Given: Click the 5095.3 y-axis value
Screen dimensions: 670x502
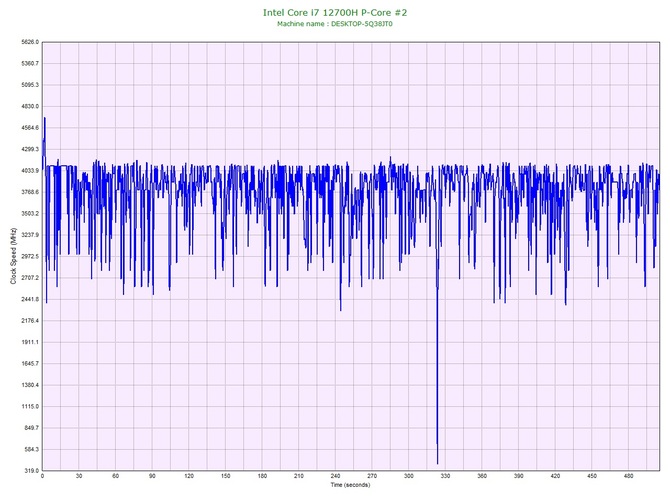Looking at the screenshot, I should coord(30,85).
